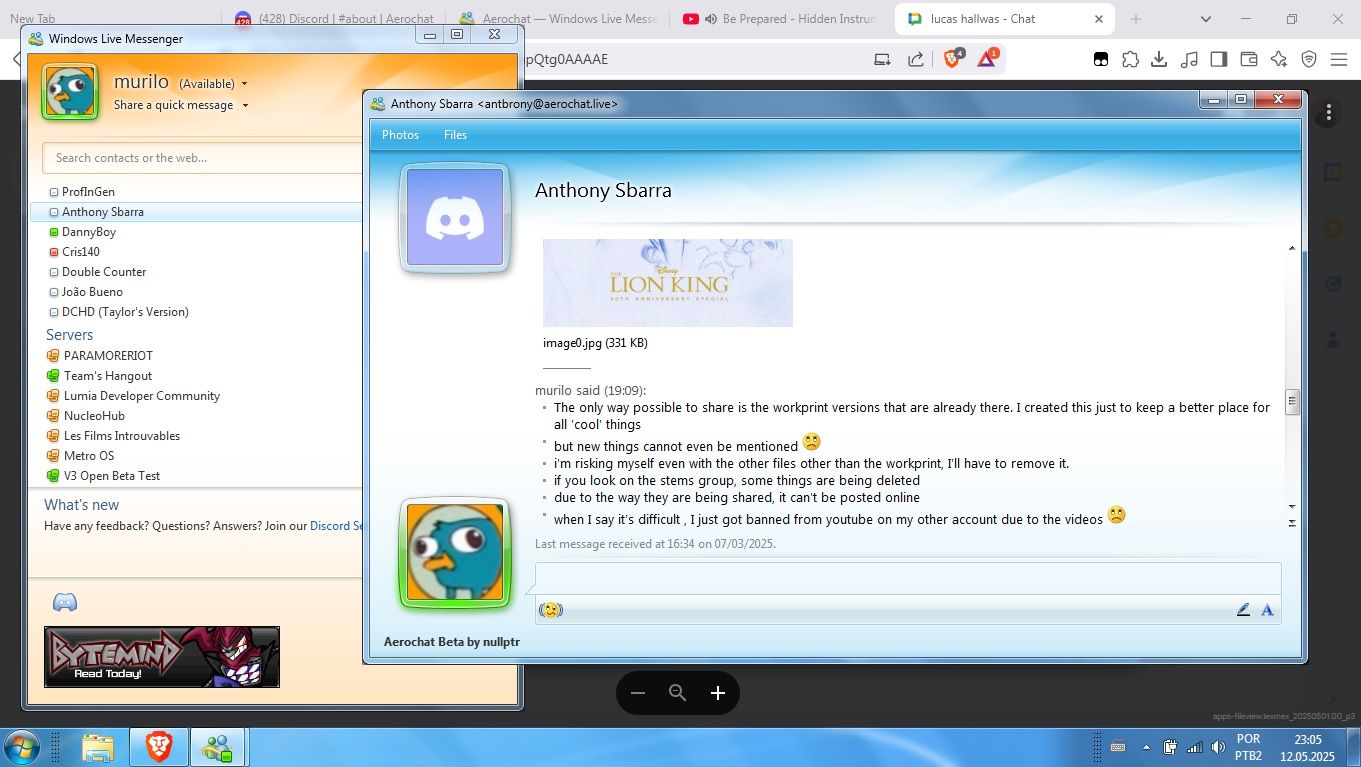
Task: Click the zoom in plus button
Action: (x=717, y=693)
